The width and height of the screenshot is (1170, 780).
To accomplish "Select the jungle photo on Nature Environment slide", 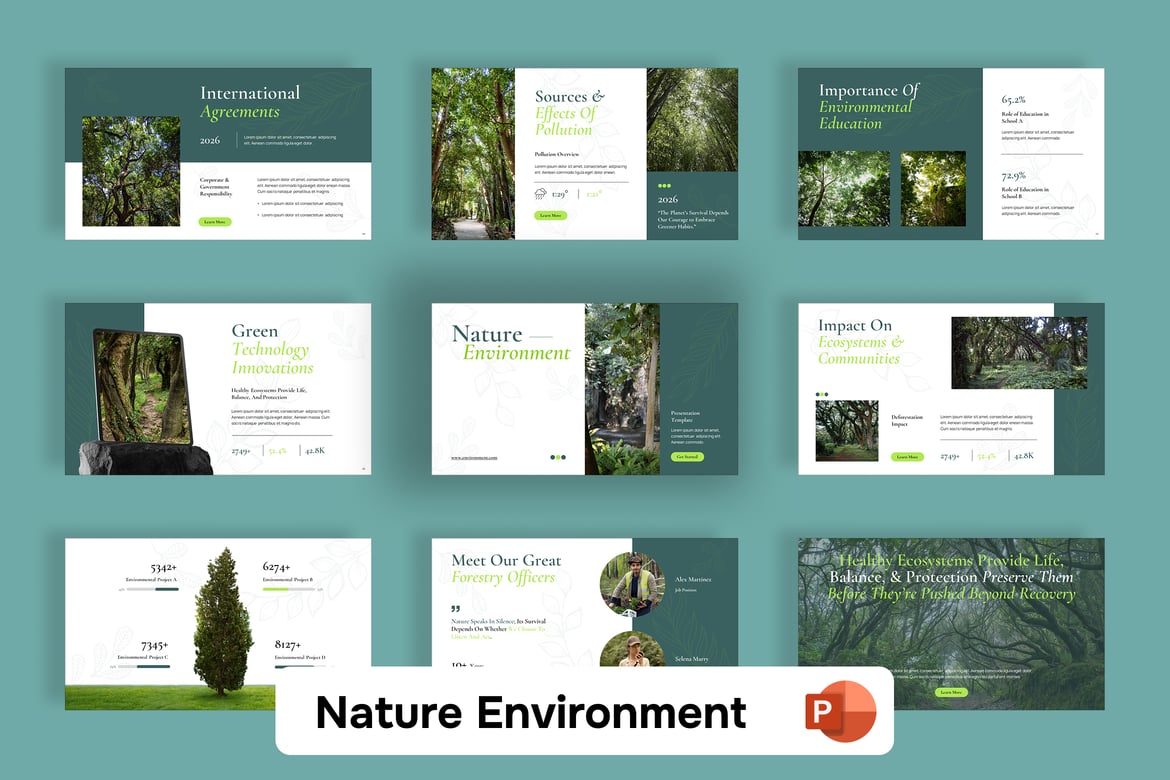I will (622, 389).
